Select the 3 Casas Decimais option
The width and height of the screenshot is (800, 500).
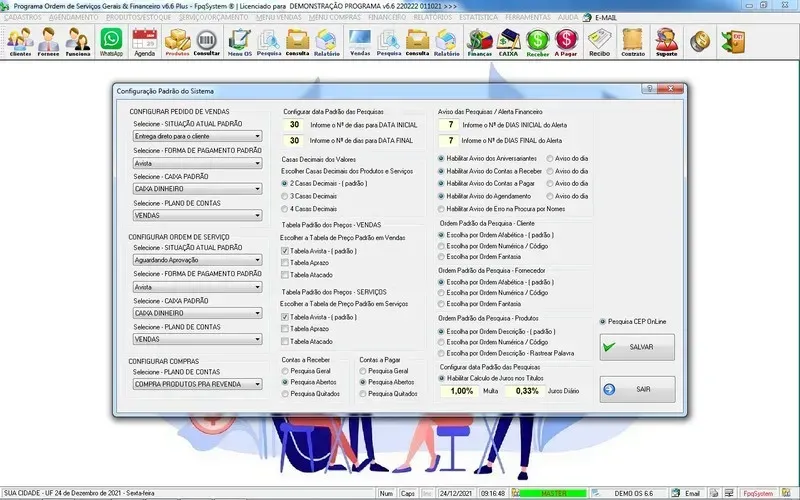(286, 196)
